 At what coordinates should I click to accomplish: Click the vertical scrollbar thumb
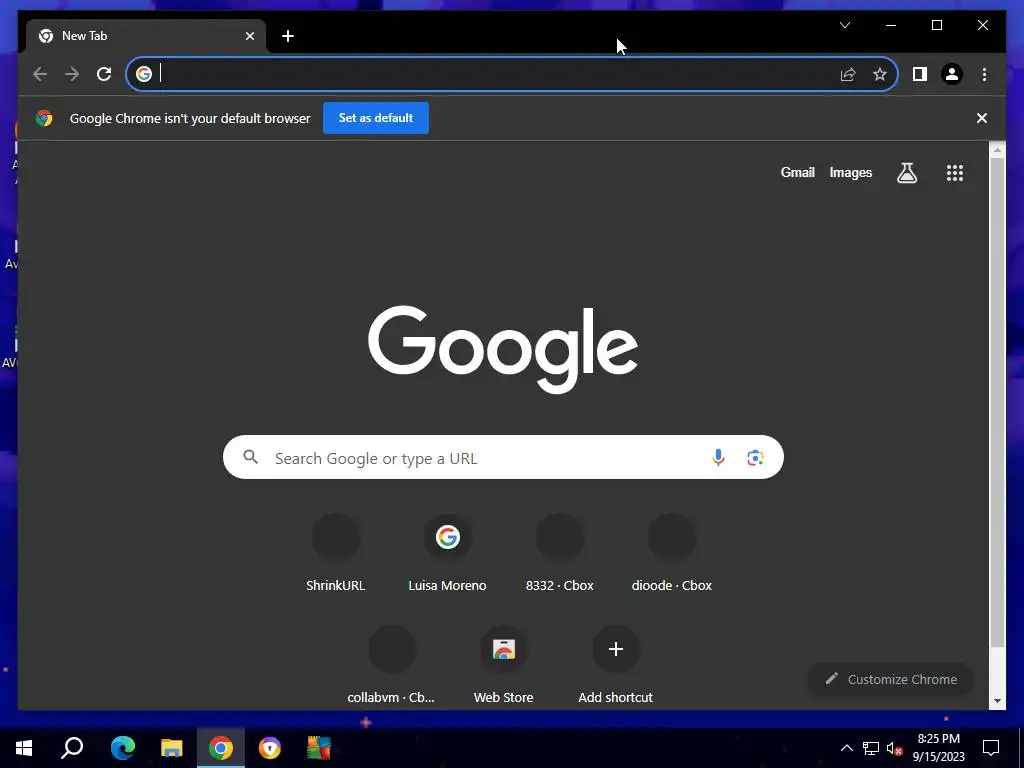997,402
